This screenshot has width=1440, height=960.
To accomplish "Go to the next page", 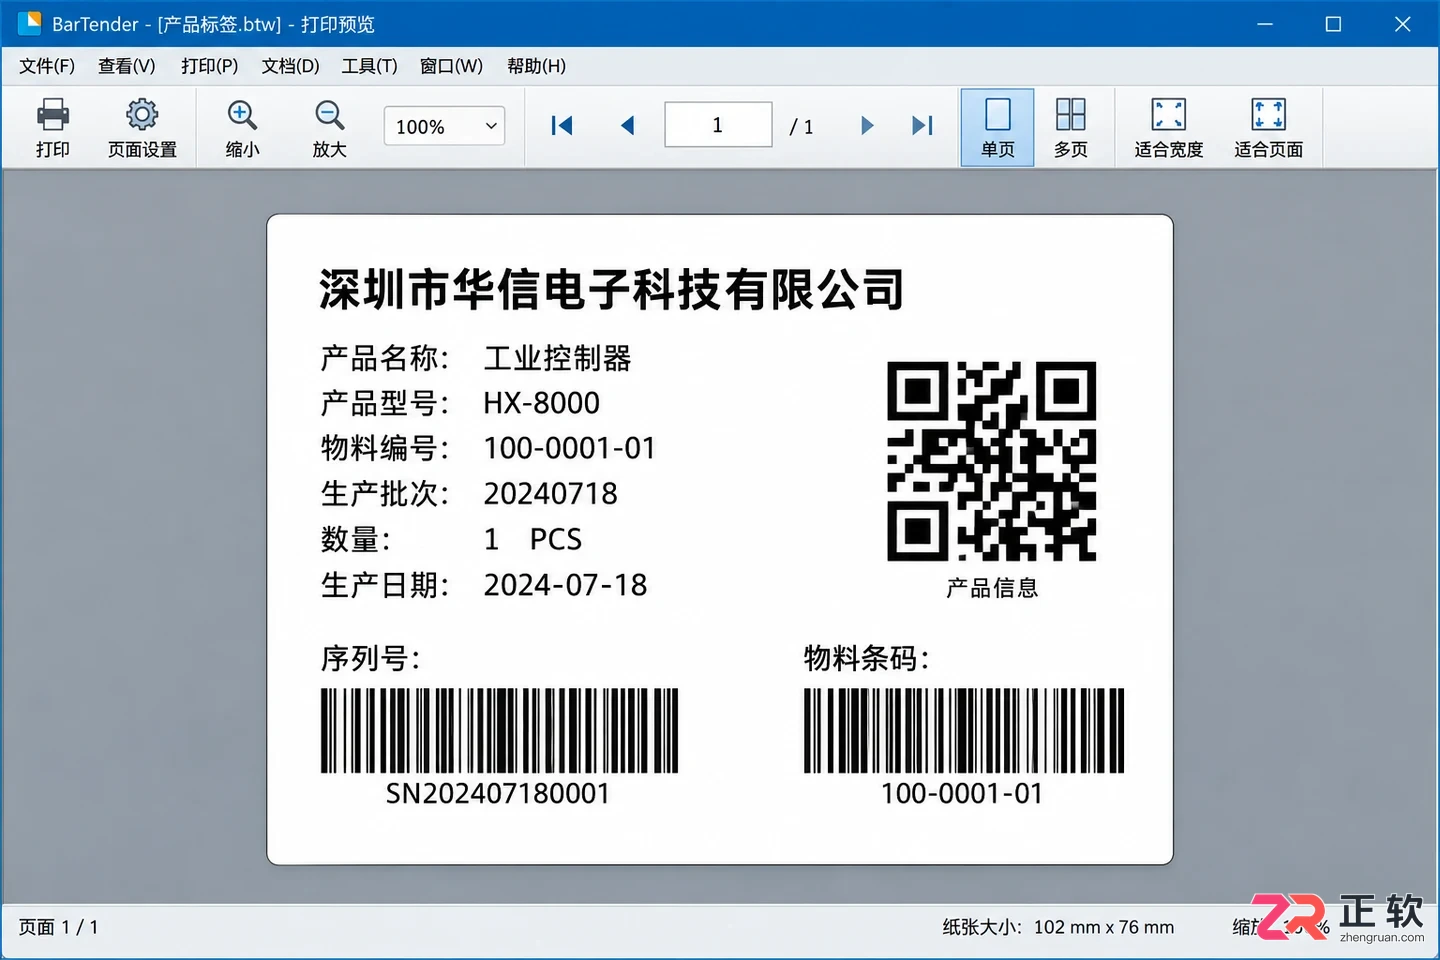I will pyautogui.click(x=867, y=125).
